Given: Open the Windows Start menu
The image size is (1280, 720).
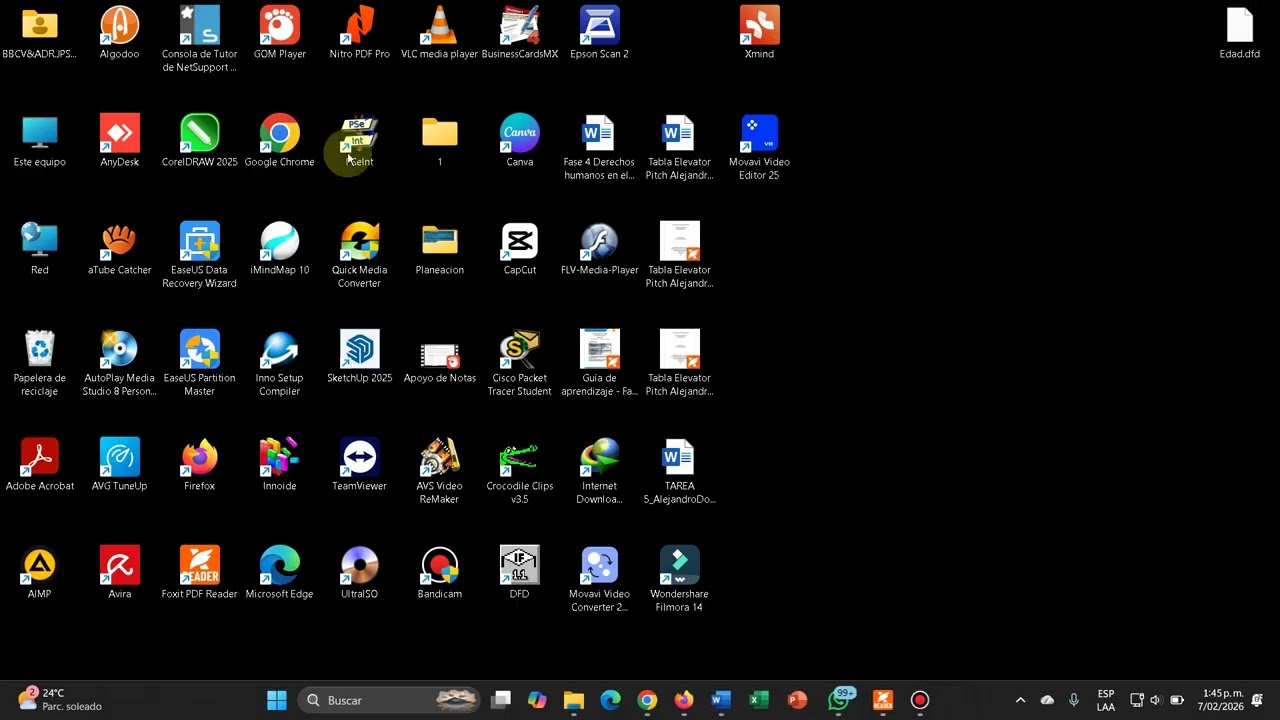Looking at the screenshot, I should coord(277,700).
